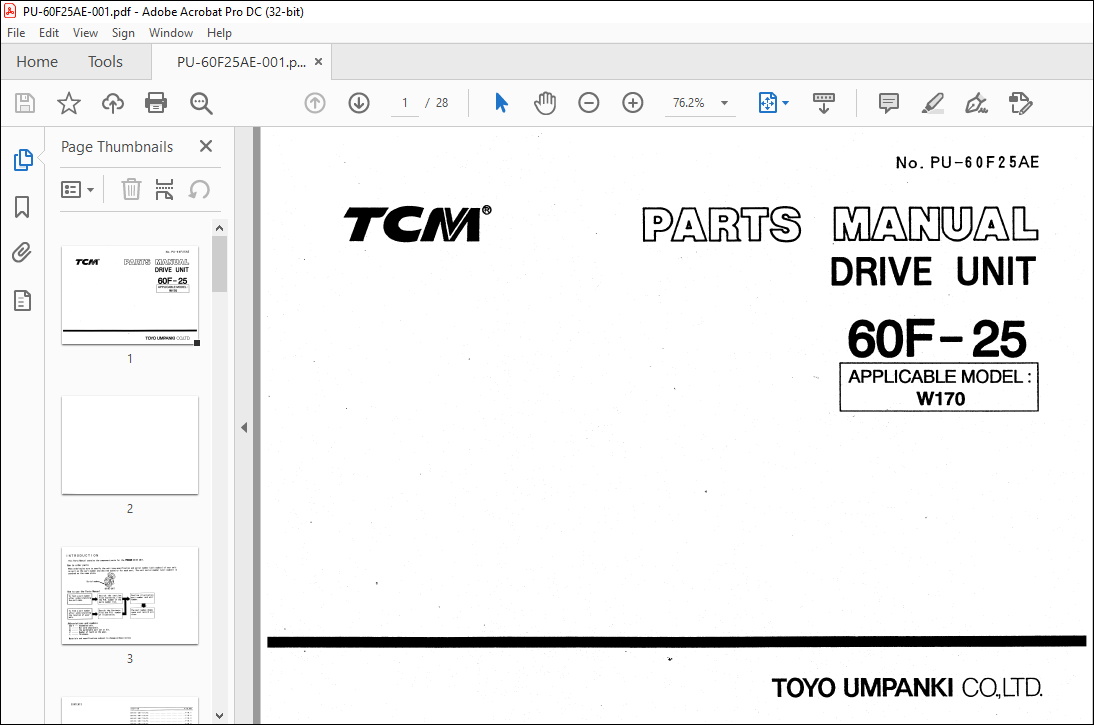
Task: Rotate page thumbnail icon
Action: pos(199,189)
